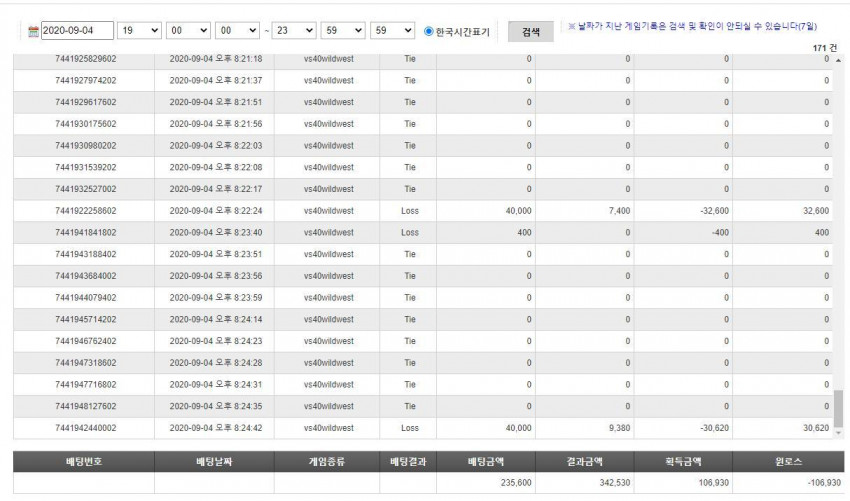Viewport: 850px width, 501px height.
Task: Open the end hour dropdown showing 23
Action: (x=294, y=30)
